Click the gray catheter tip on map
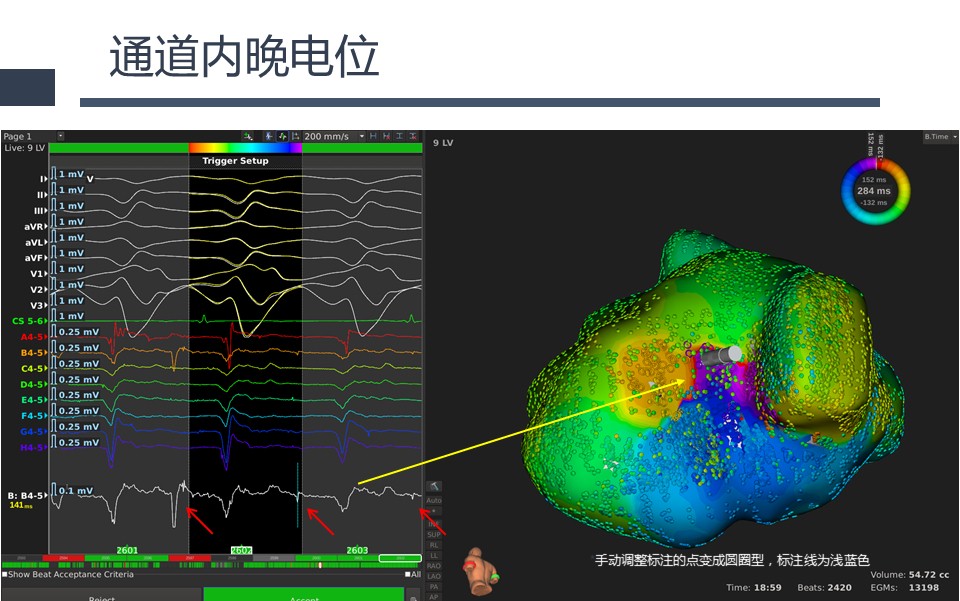The image size is (960, 601). [x=721, y=356]
